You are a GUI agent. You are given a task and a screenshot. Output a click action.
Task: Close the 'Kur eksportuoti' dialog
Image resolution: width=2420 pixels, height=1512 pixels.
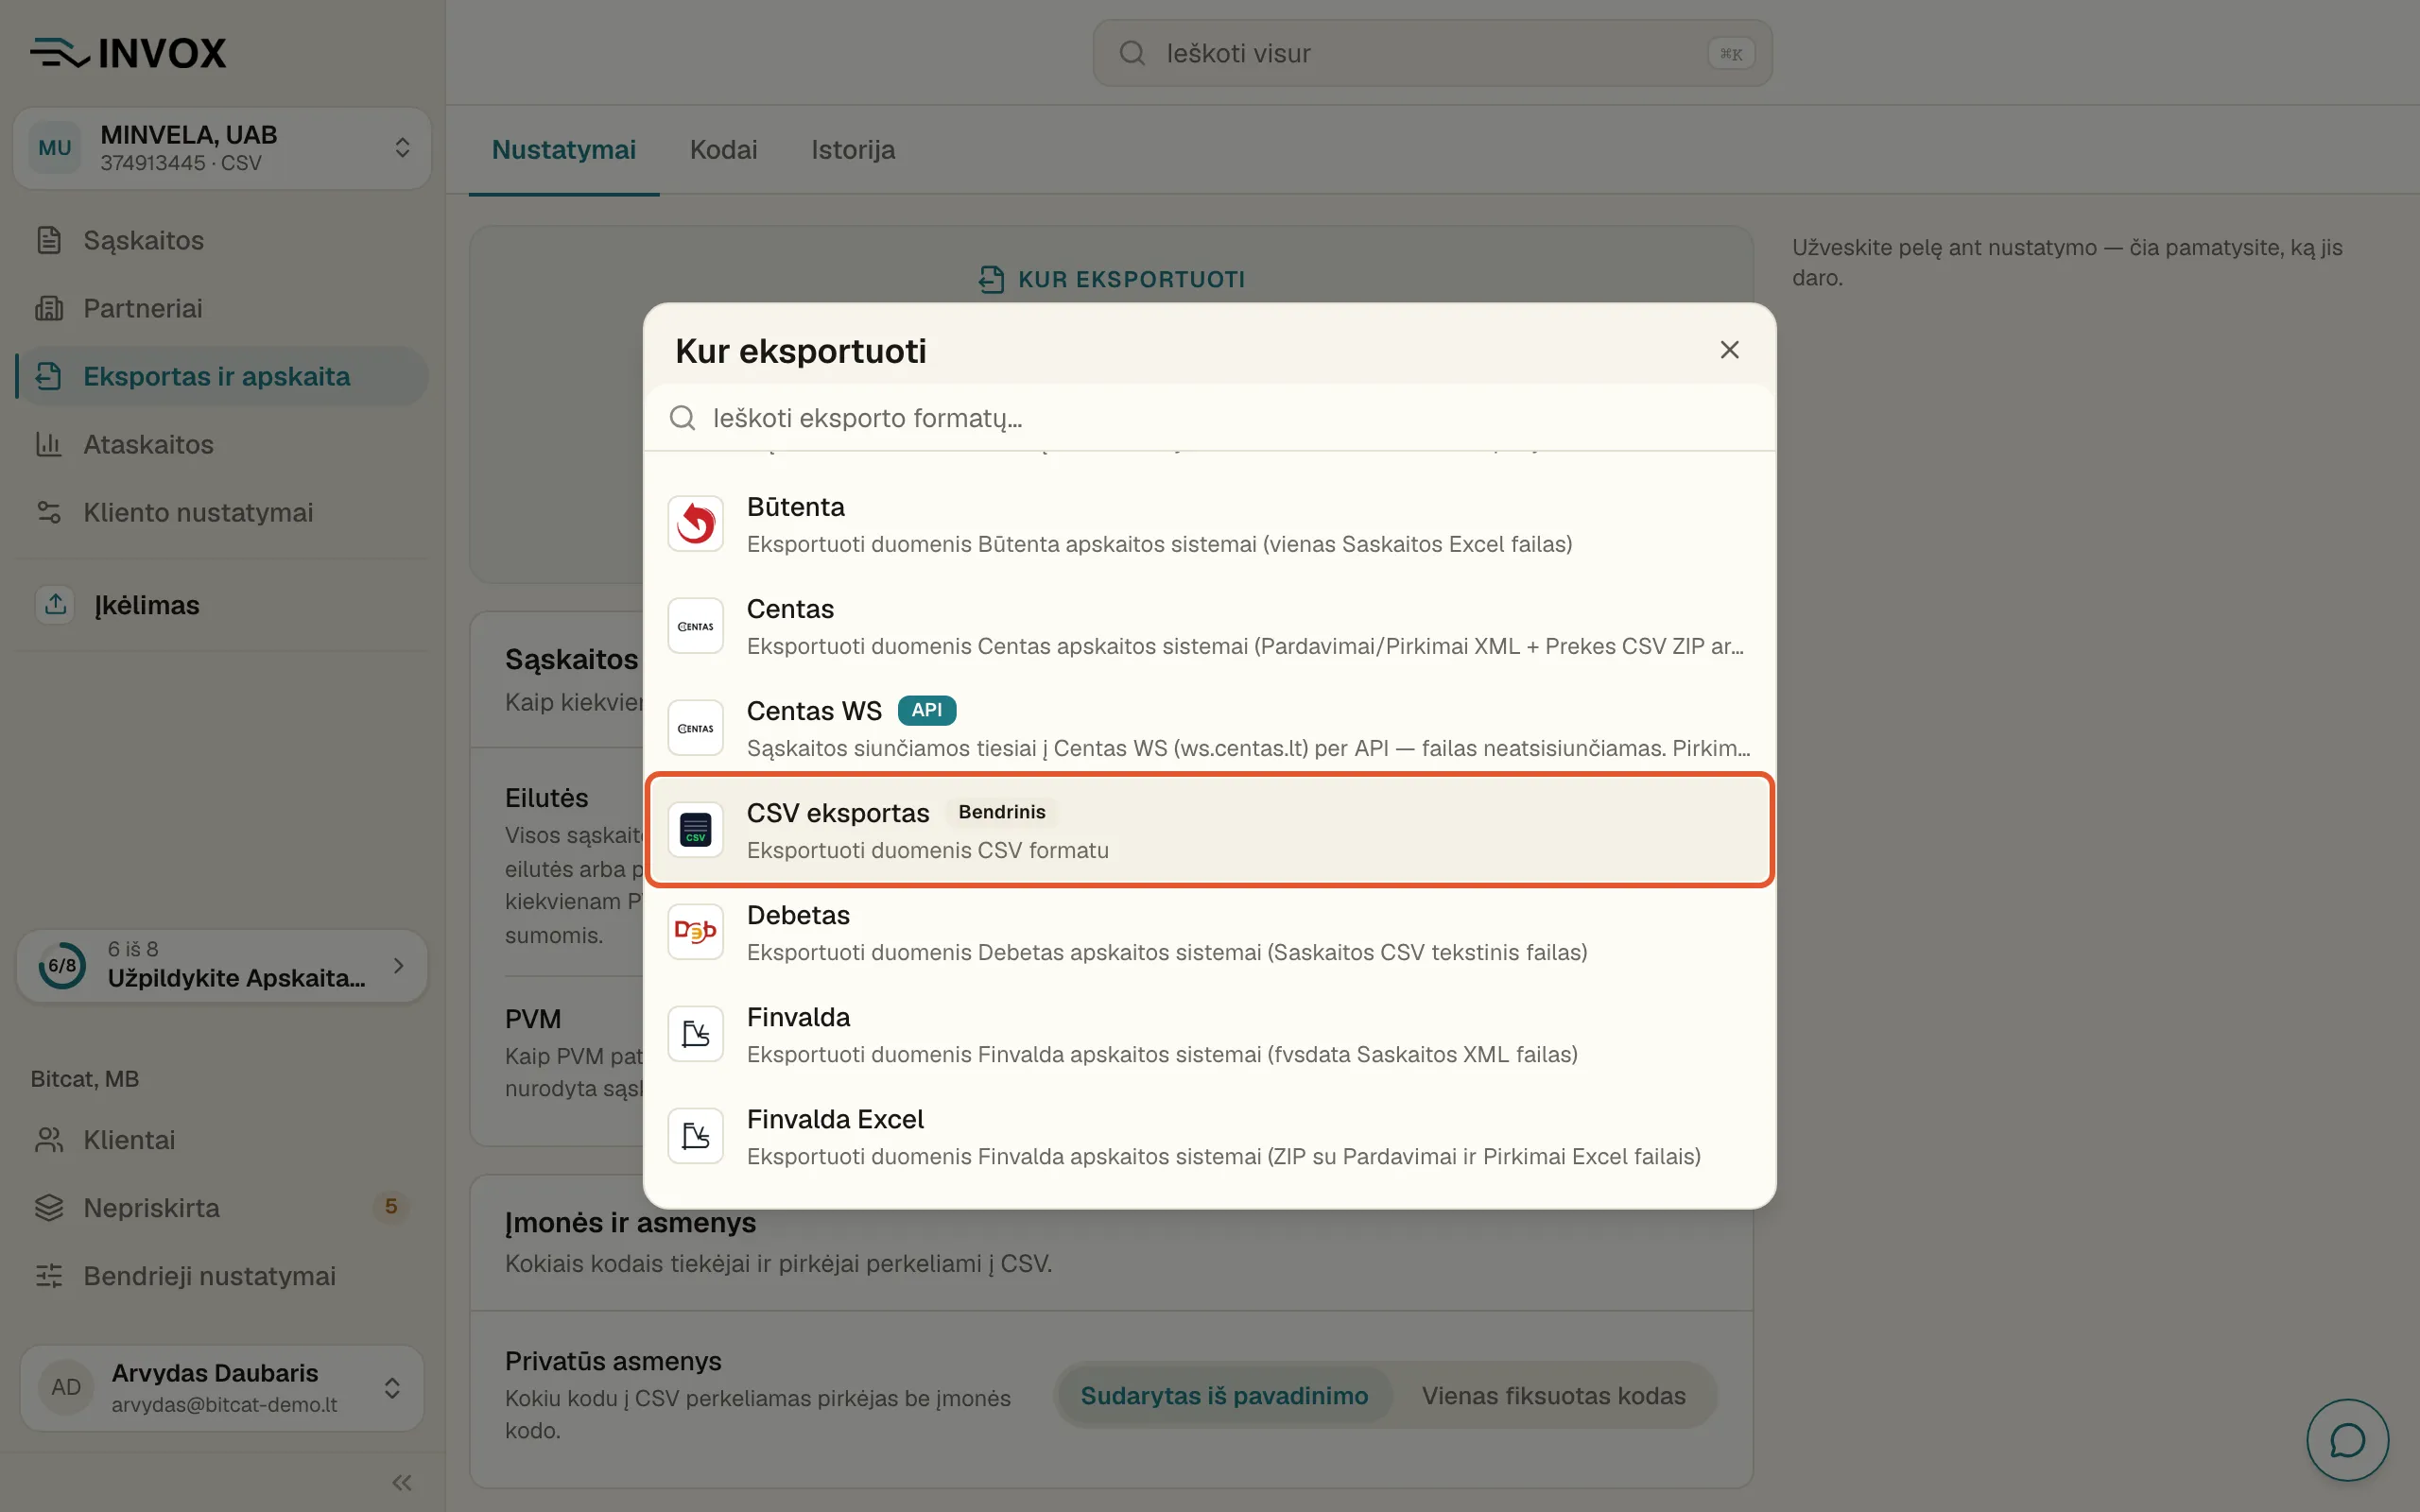coord(1729,350)
